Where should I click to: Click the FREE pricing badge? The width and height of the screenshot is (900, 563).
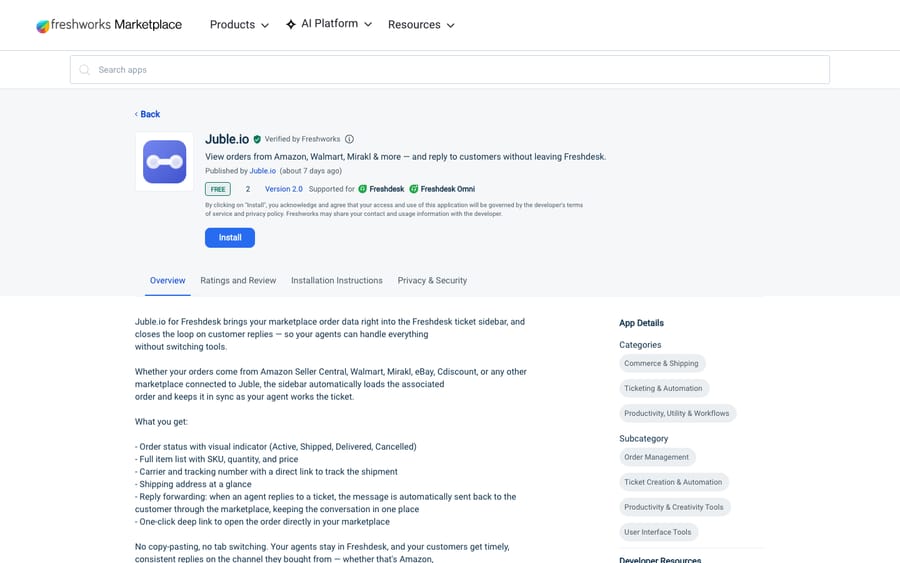[218, 189]
